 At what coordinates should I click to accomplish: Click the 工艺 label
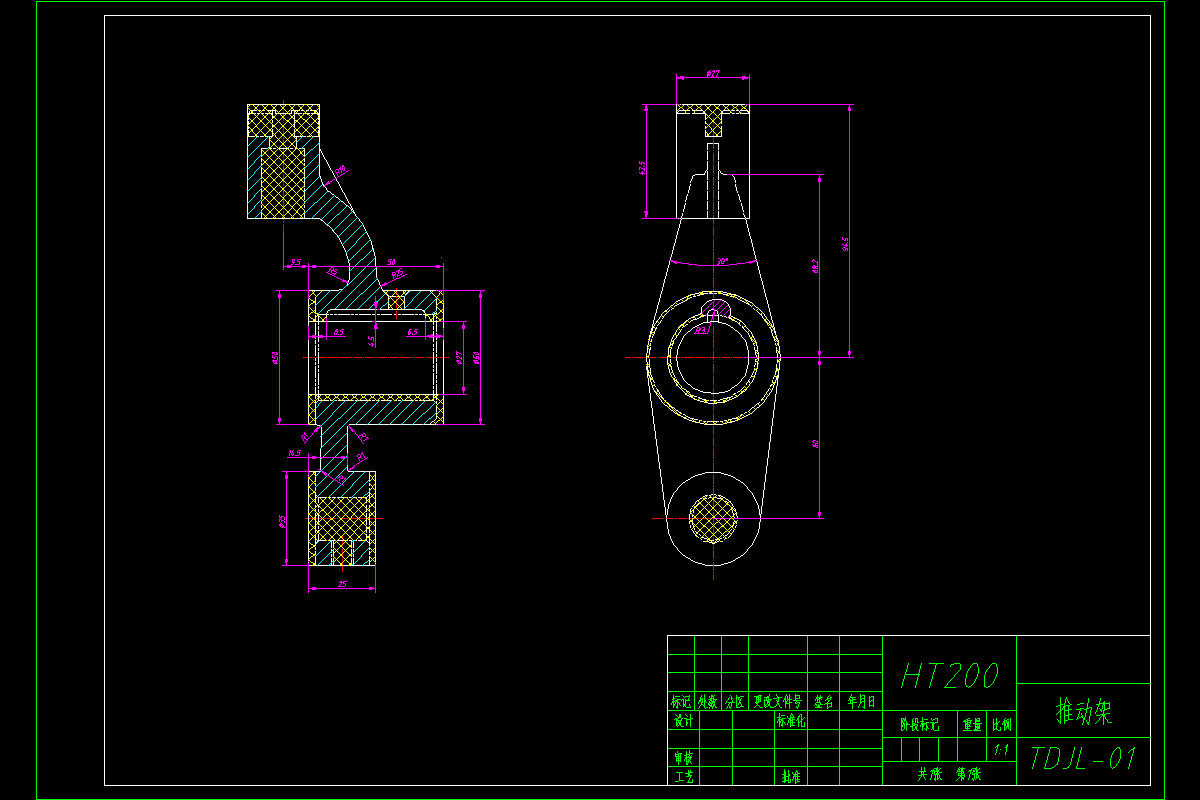(683, 777)
